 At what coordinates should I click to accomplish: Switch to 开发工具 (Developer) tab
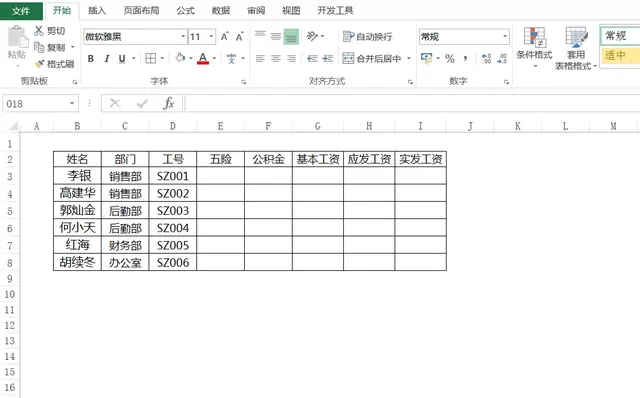click(335, 11)
